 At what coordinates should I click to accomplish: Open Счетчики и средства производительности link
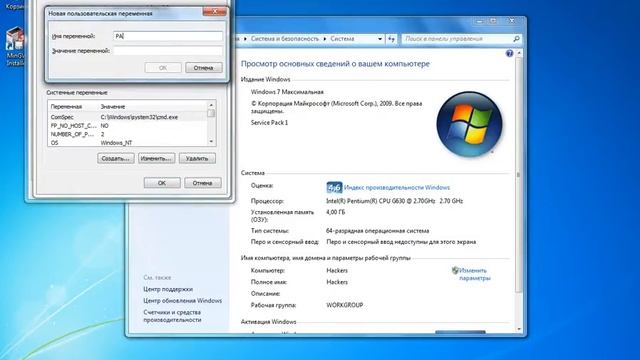tap(172, 316)
